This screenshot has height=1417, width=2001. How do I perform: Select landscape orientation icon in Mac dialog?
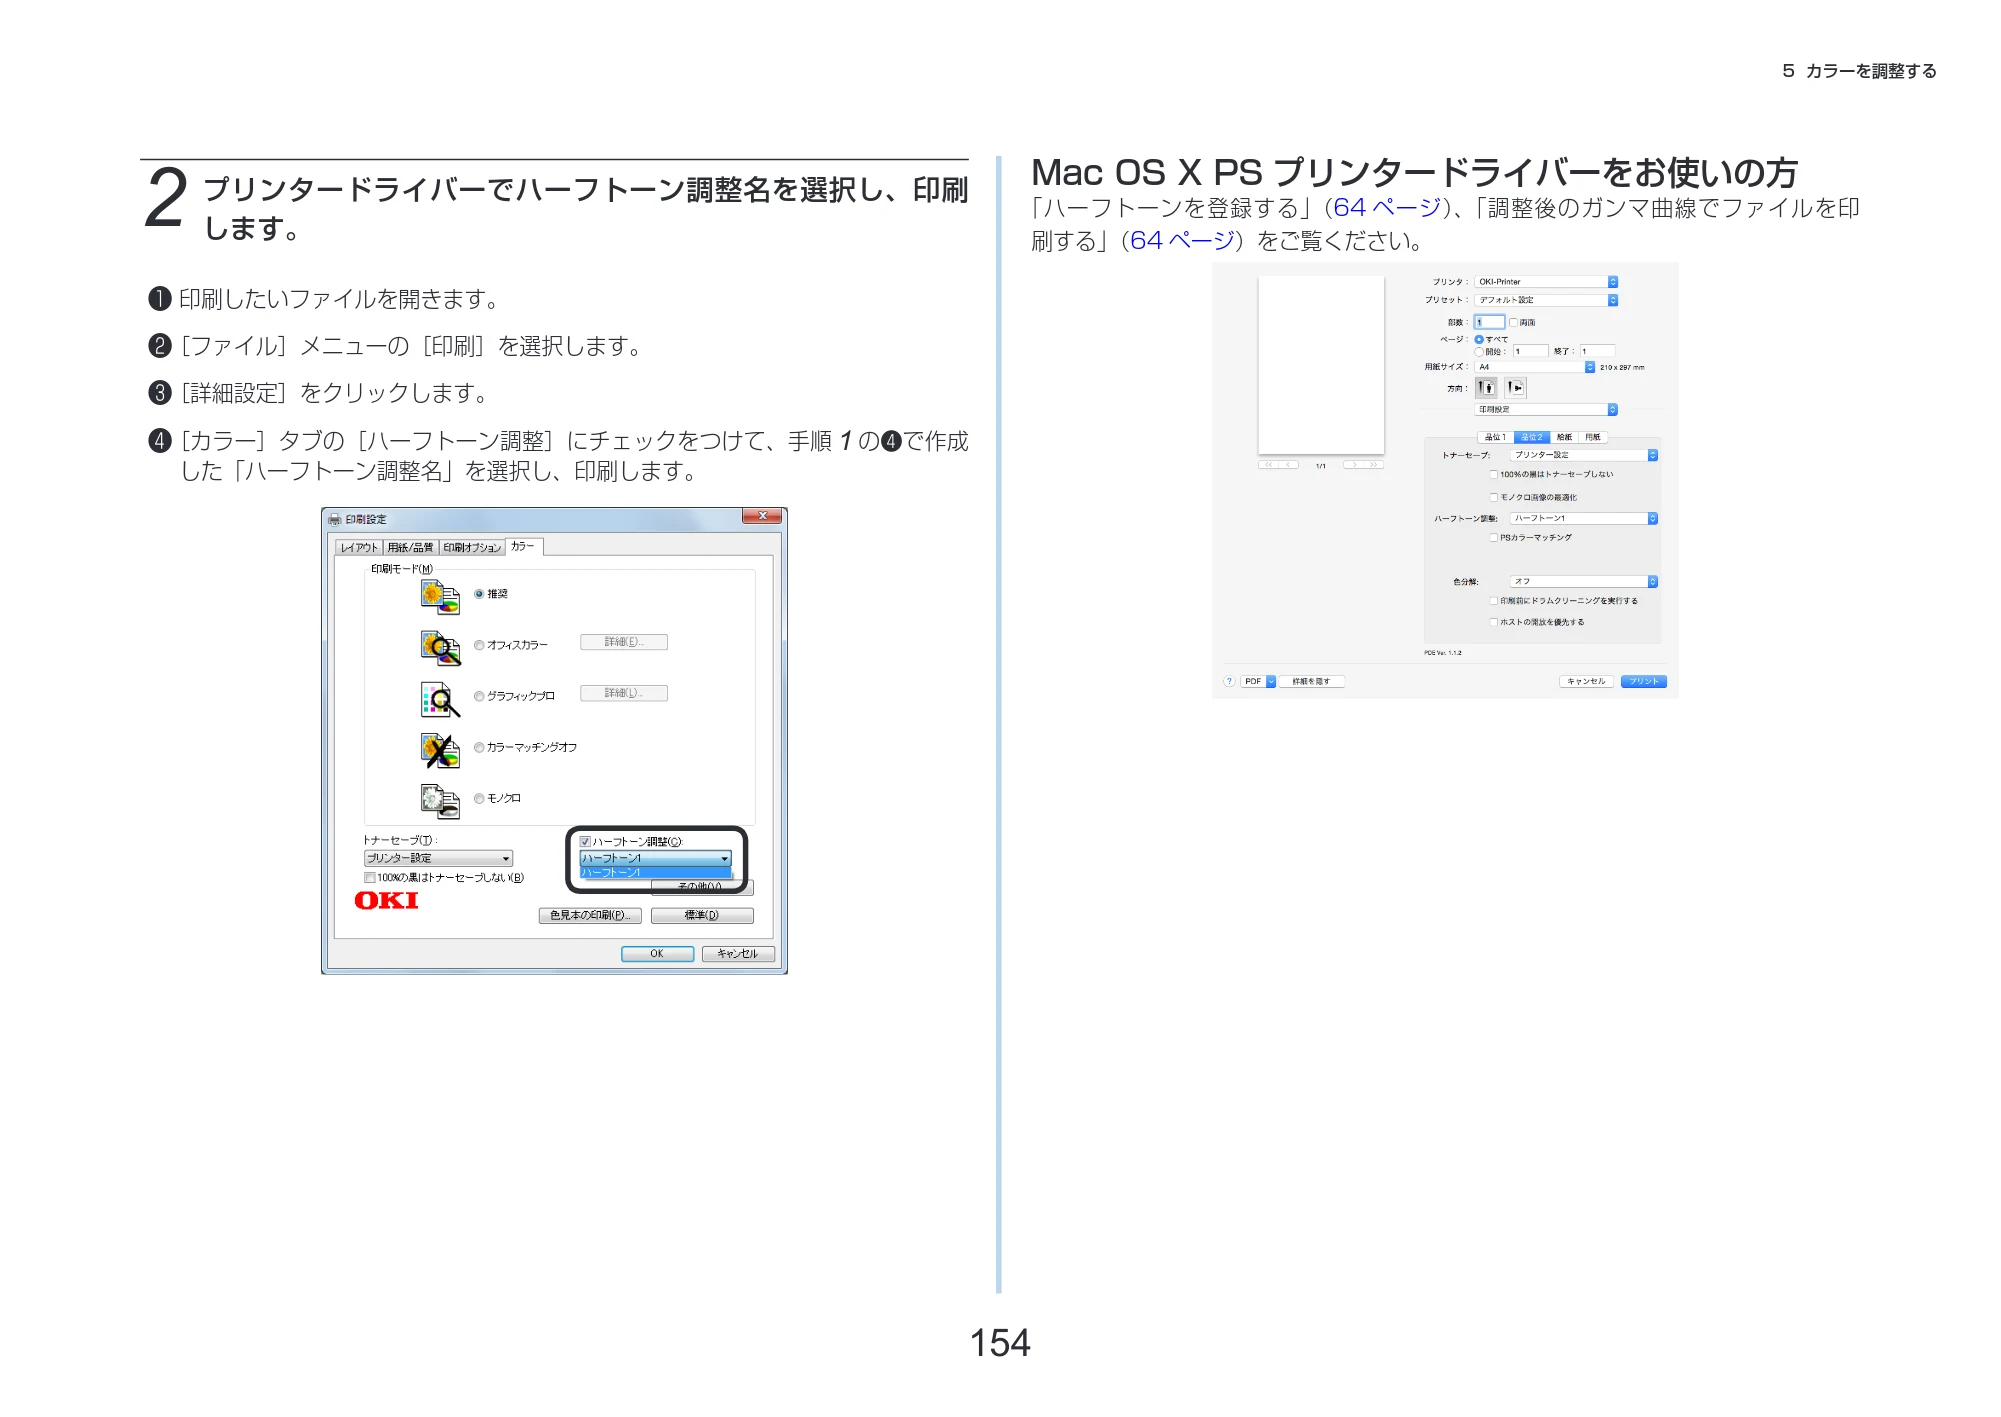(x=1515, y=387)
